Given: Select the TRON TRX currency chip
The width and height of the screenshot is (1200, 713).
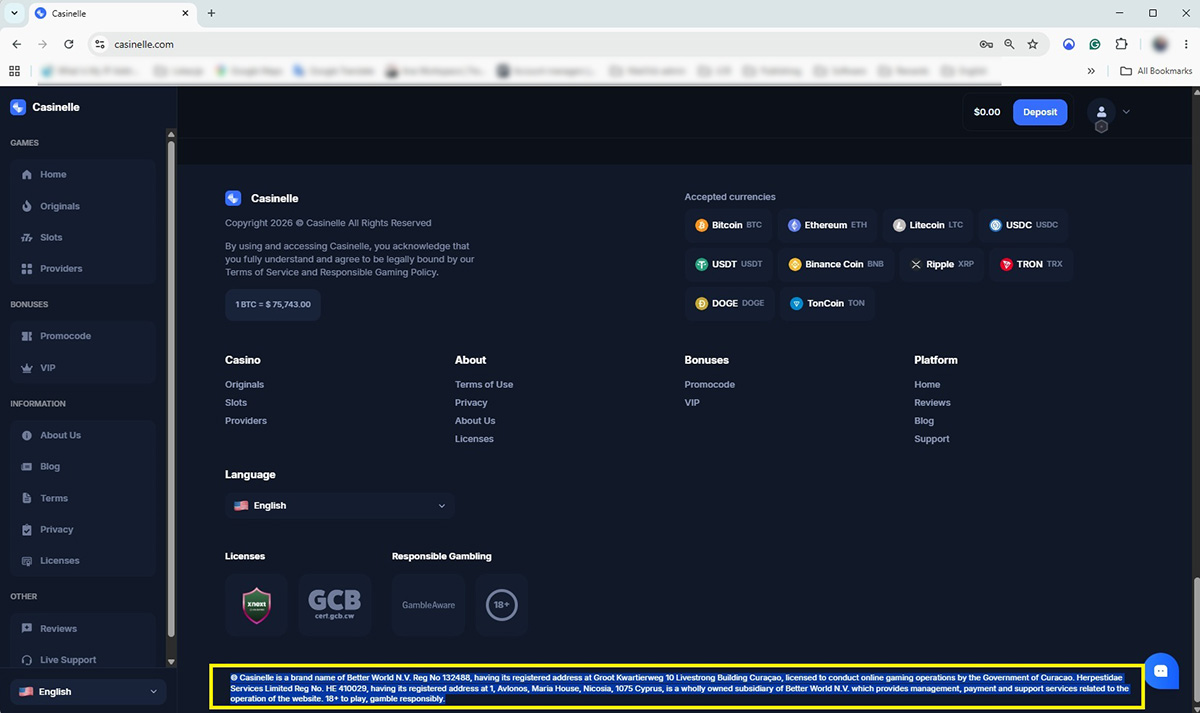Looking at the screenshot, I should (x=1031, y=264).
